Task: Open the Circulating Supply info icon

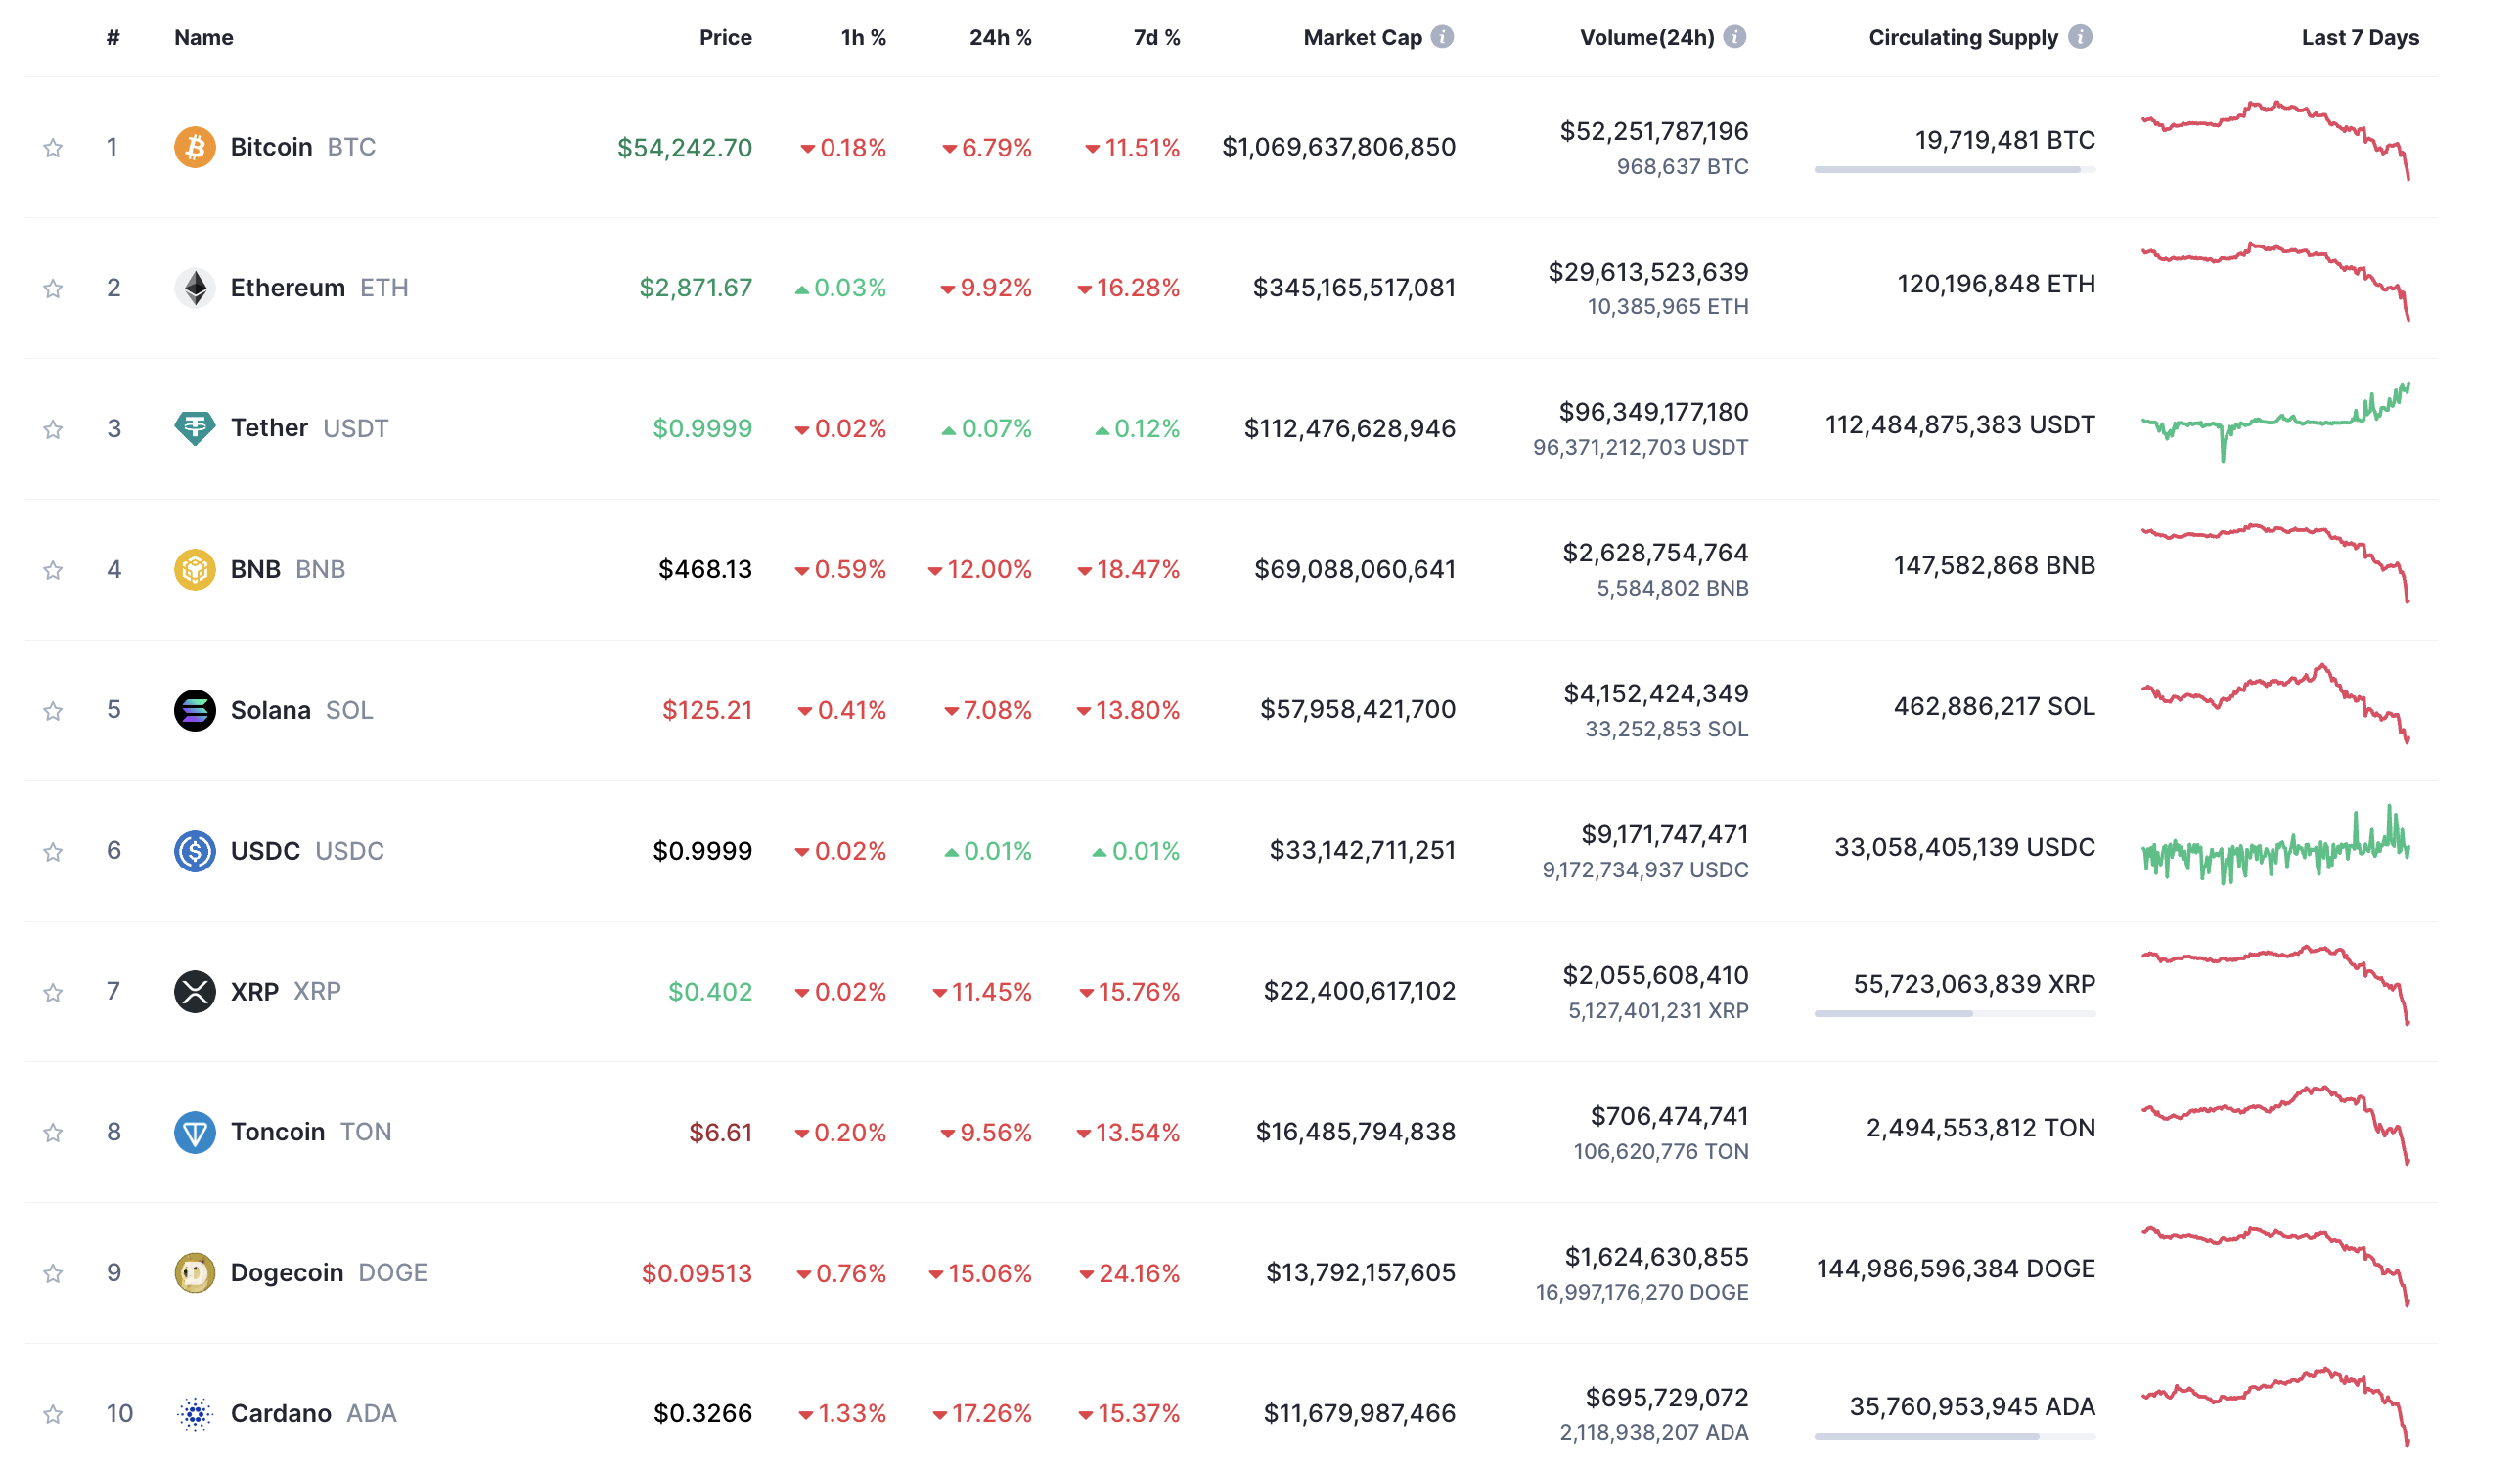Action: (x=2080, y=37)
